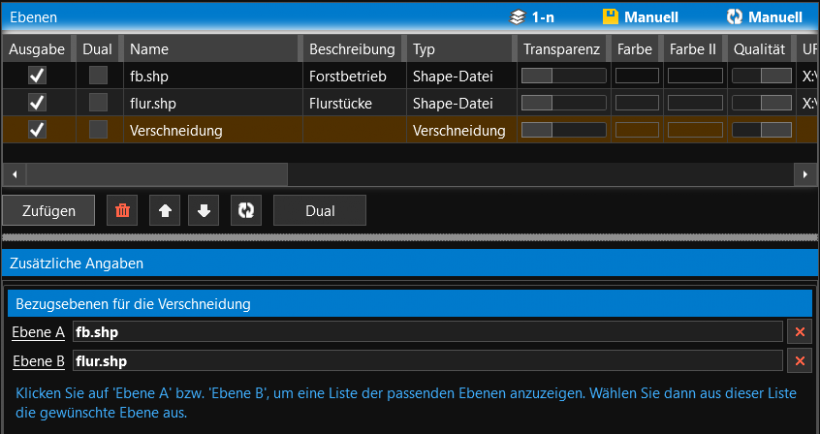Click the Dual button
Screen dimensions: 820x434
[x=320, y=211]
